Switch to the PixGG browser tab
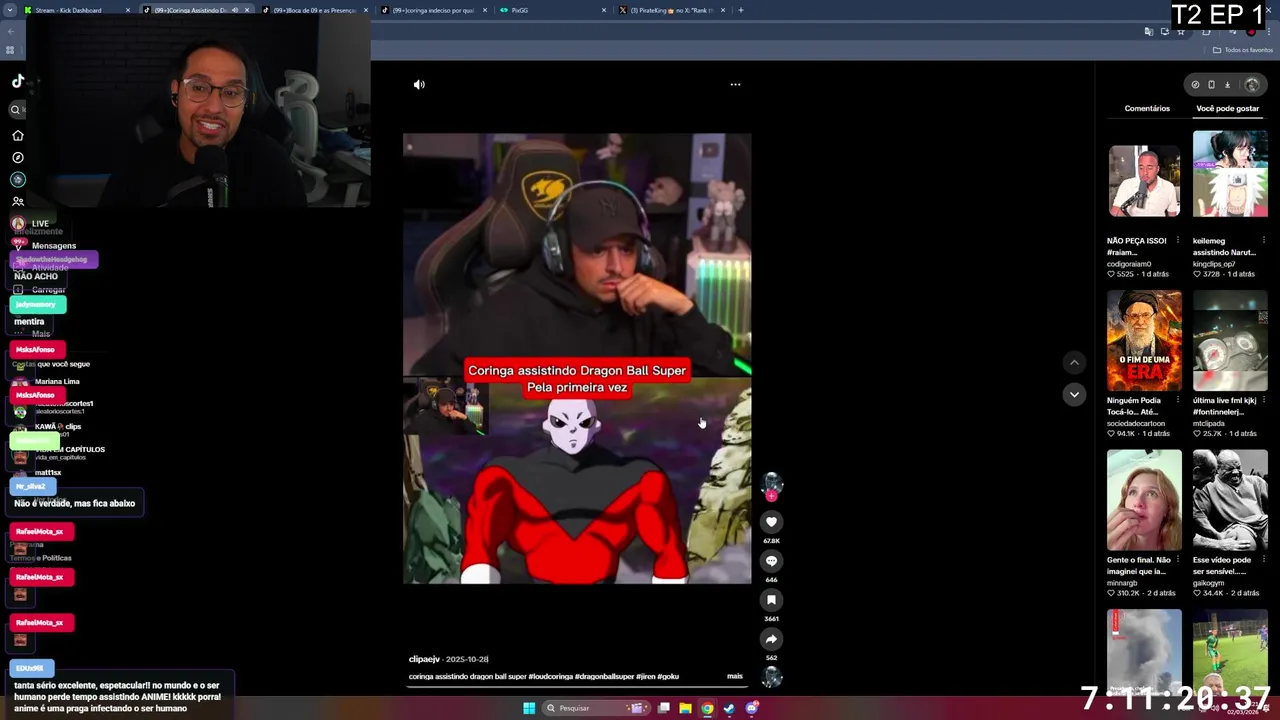The image size is (1280, 720). click(x=552, y=10)
